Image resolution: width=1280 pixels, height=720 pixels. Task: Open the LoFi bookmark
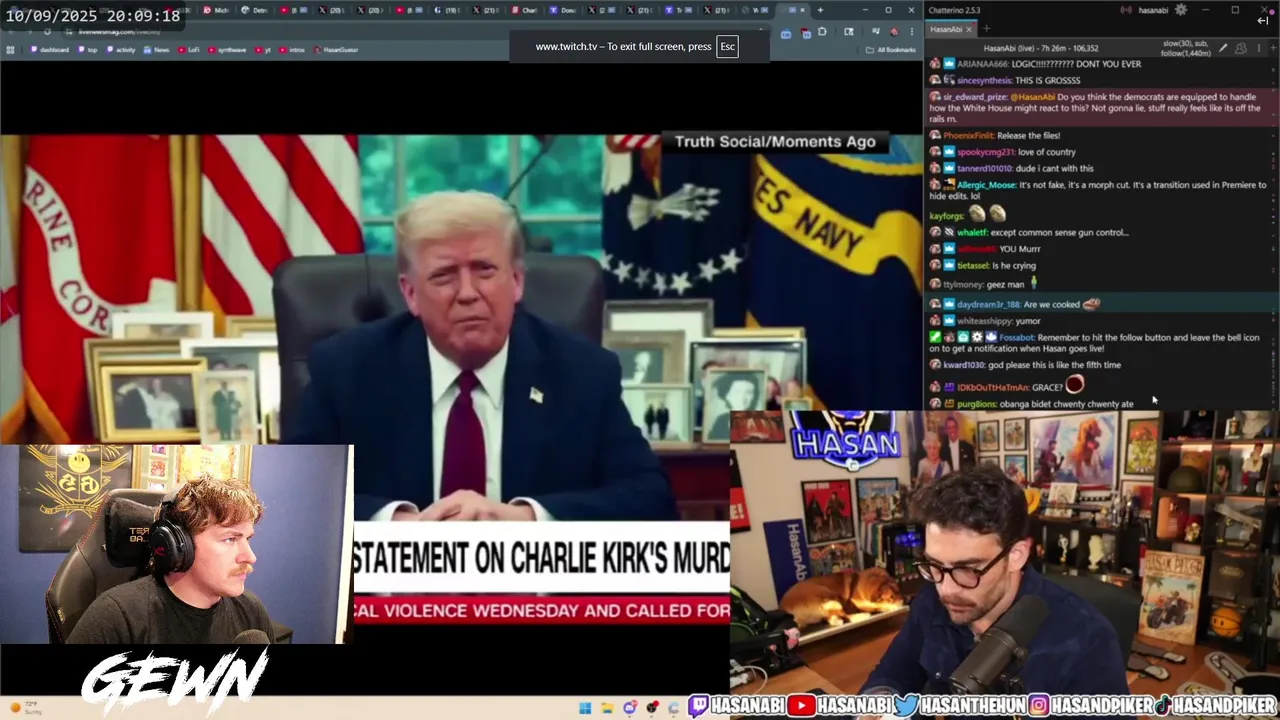[x=190, y=49]
